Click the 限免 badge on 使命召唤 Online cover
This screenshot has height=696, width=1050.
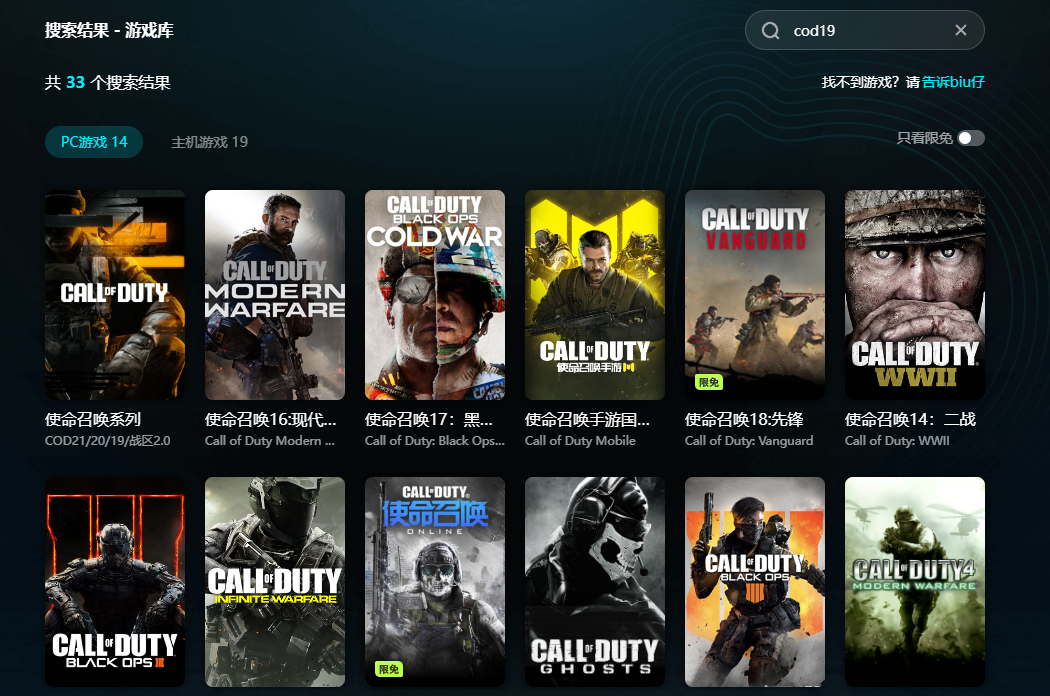coord(388,669)
